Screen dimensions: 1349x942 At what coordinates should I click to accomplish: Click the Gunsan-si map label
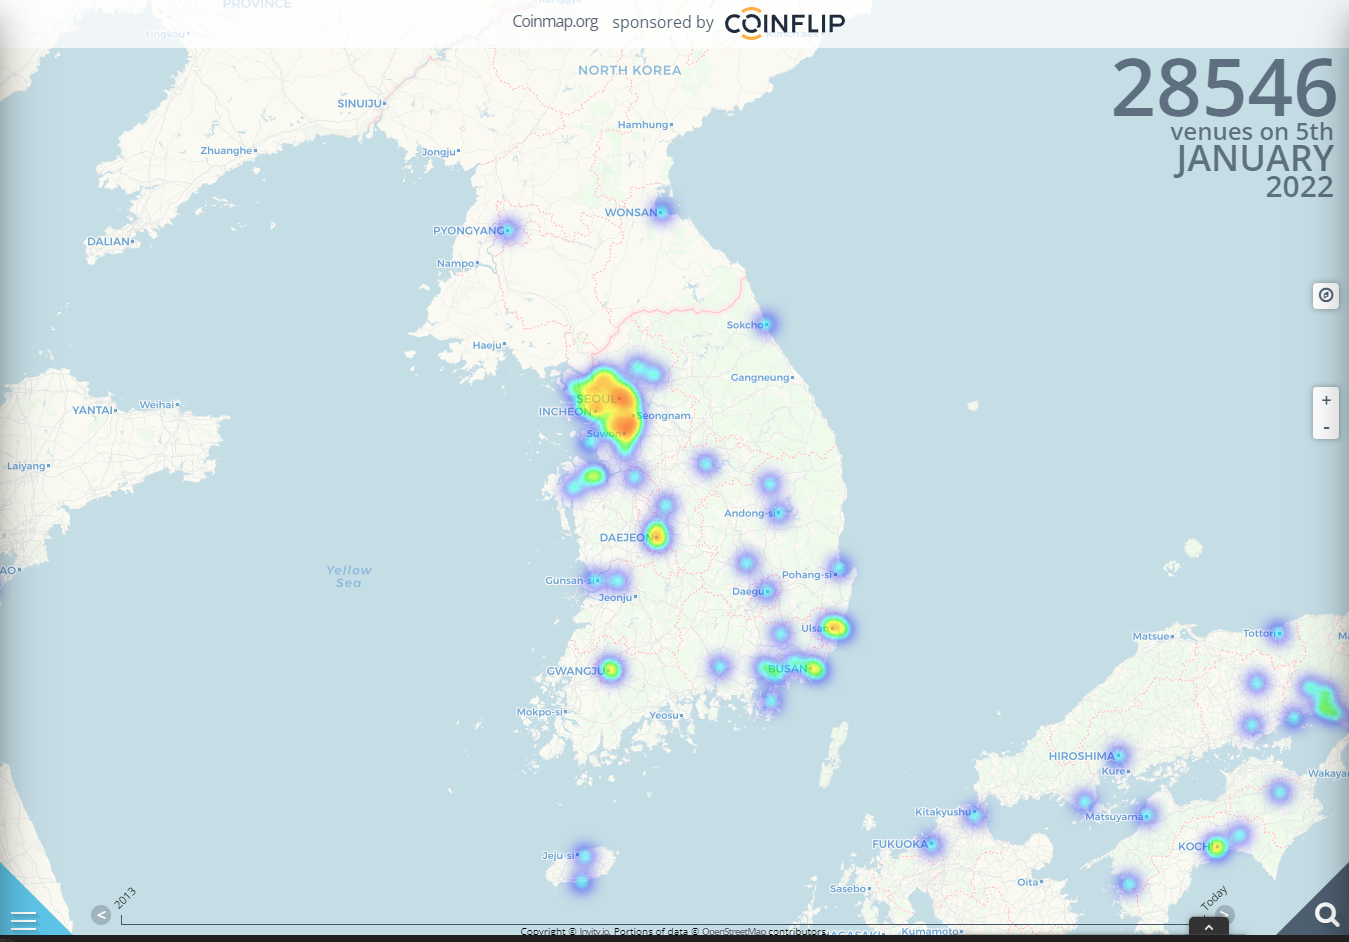(x=569, y=580)
